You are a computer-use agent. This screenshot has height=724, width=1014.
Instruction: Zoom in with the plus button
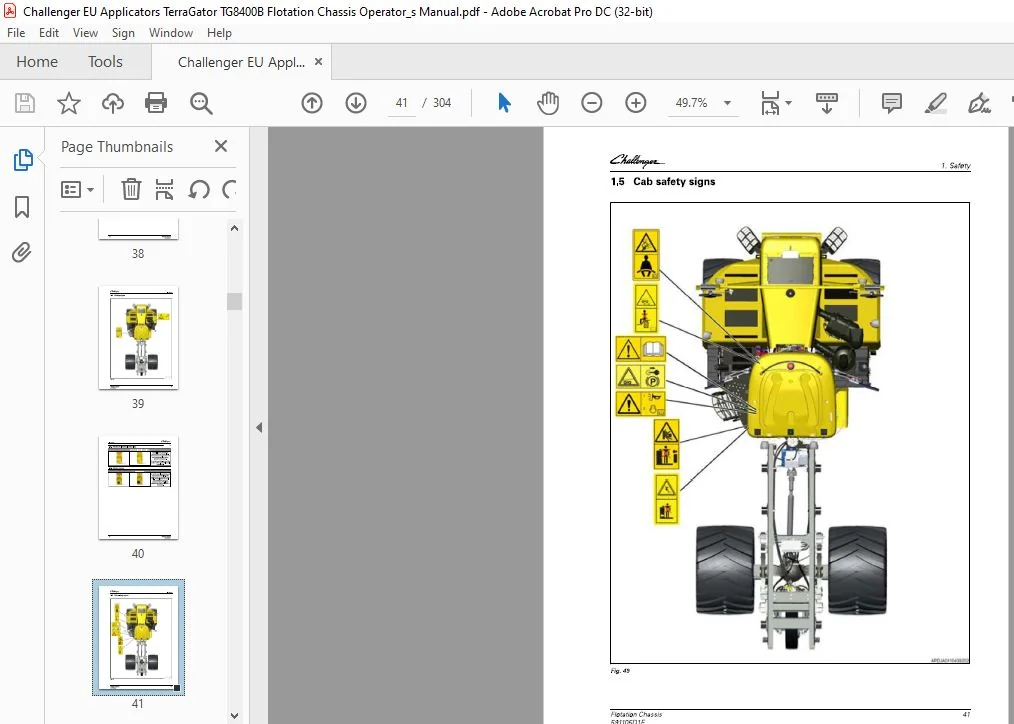tap(636, 103)
